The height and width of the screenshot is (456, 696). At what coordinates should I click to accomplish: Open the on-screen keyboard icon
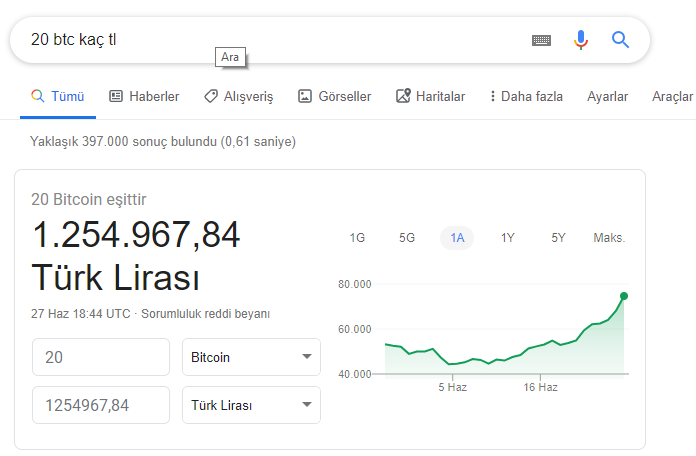[541, 40]
